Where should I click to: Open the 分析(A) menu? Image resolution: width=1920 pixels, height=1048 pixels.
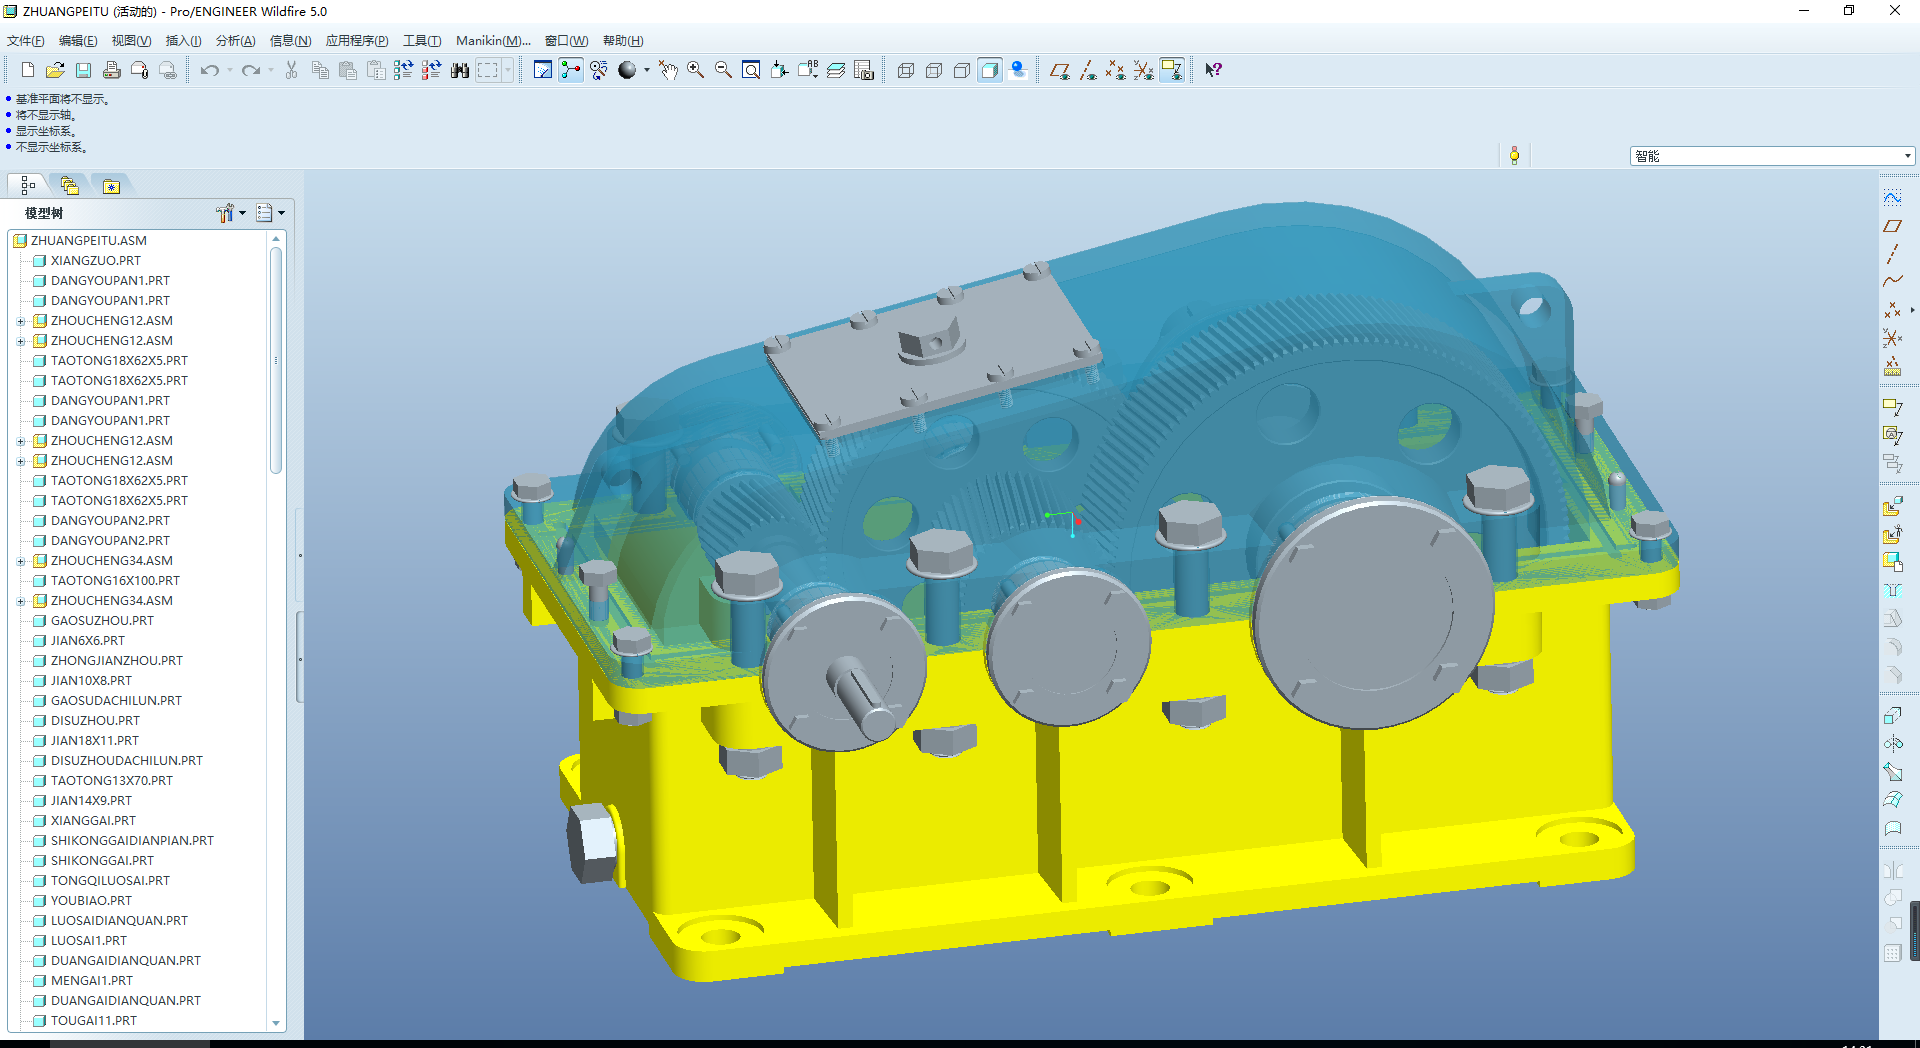click(x=236, y=41)
